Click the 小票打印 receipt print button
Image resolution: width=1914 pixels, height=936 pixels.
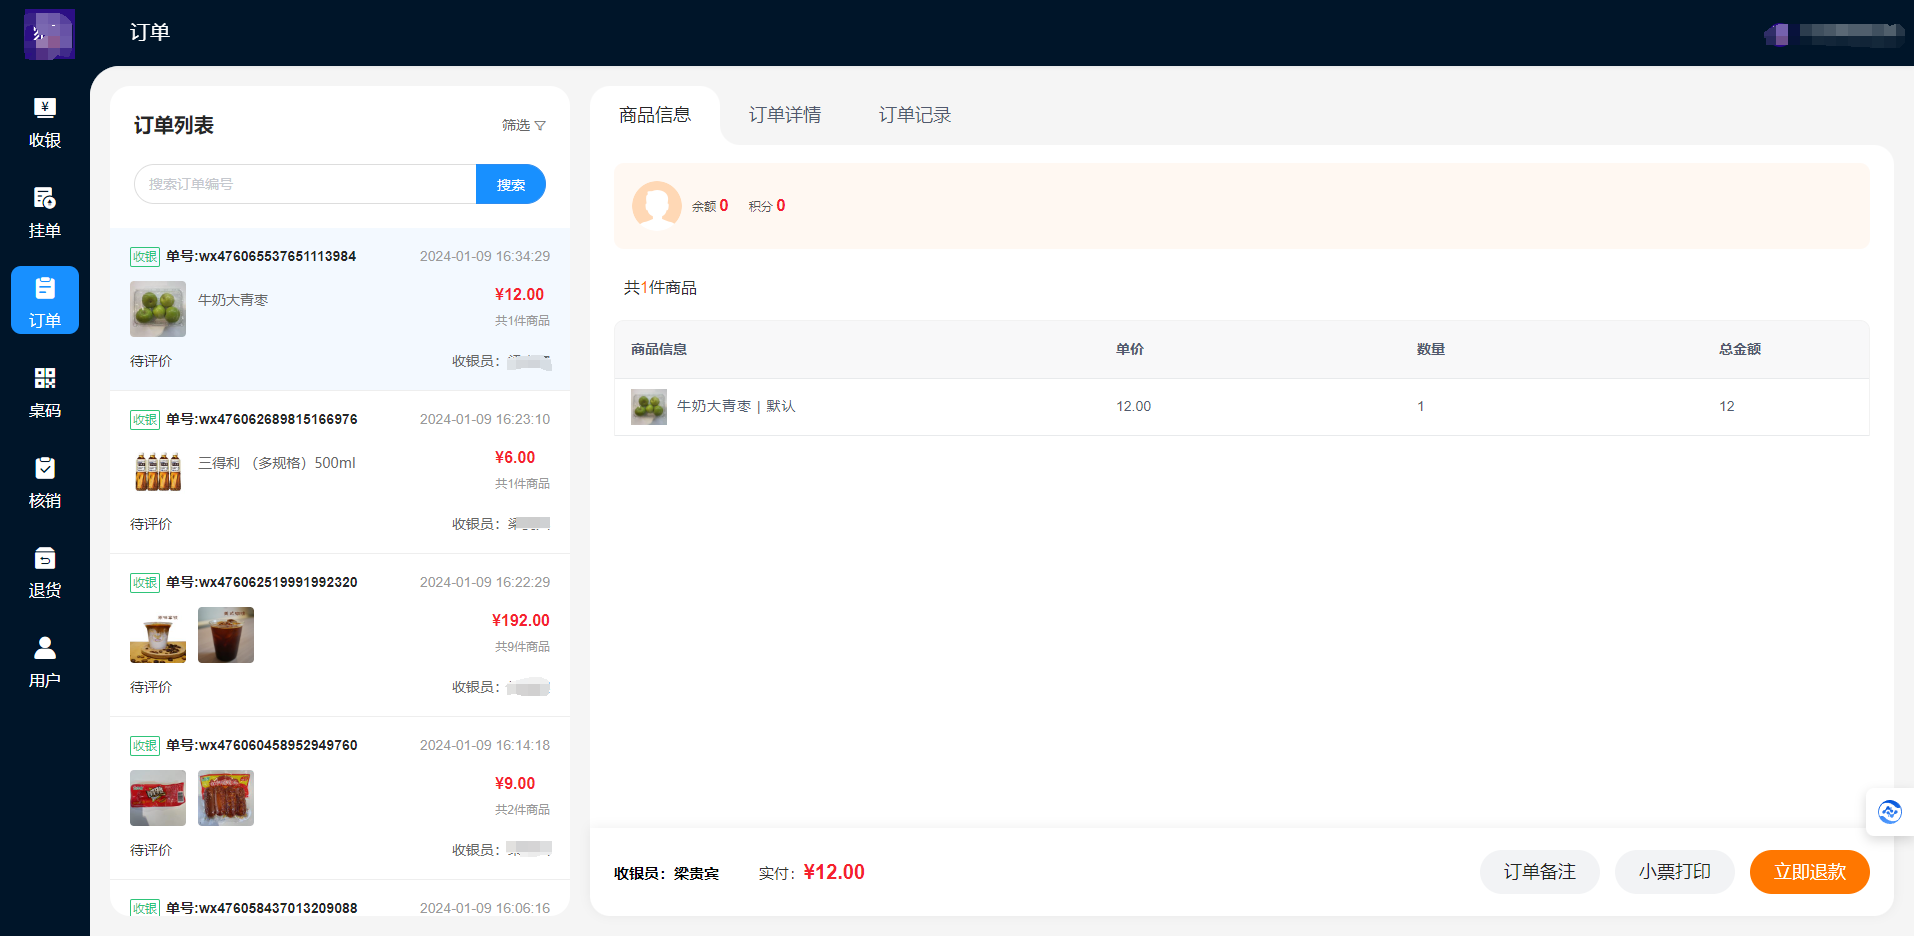click(x=1674, y=872)
